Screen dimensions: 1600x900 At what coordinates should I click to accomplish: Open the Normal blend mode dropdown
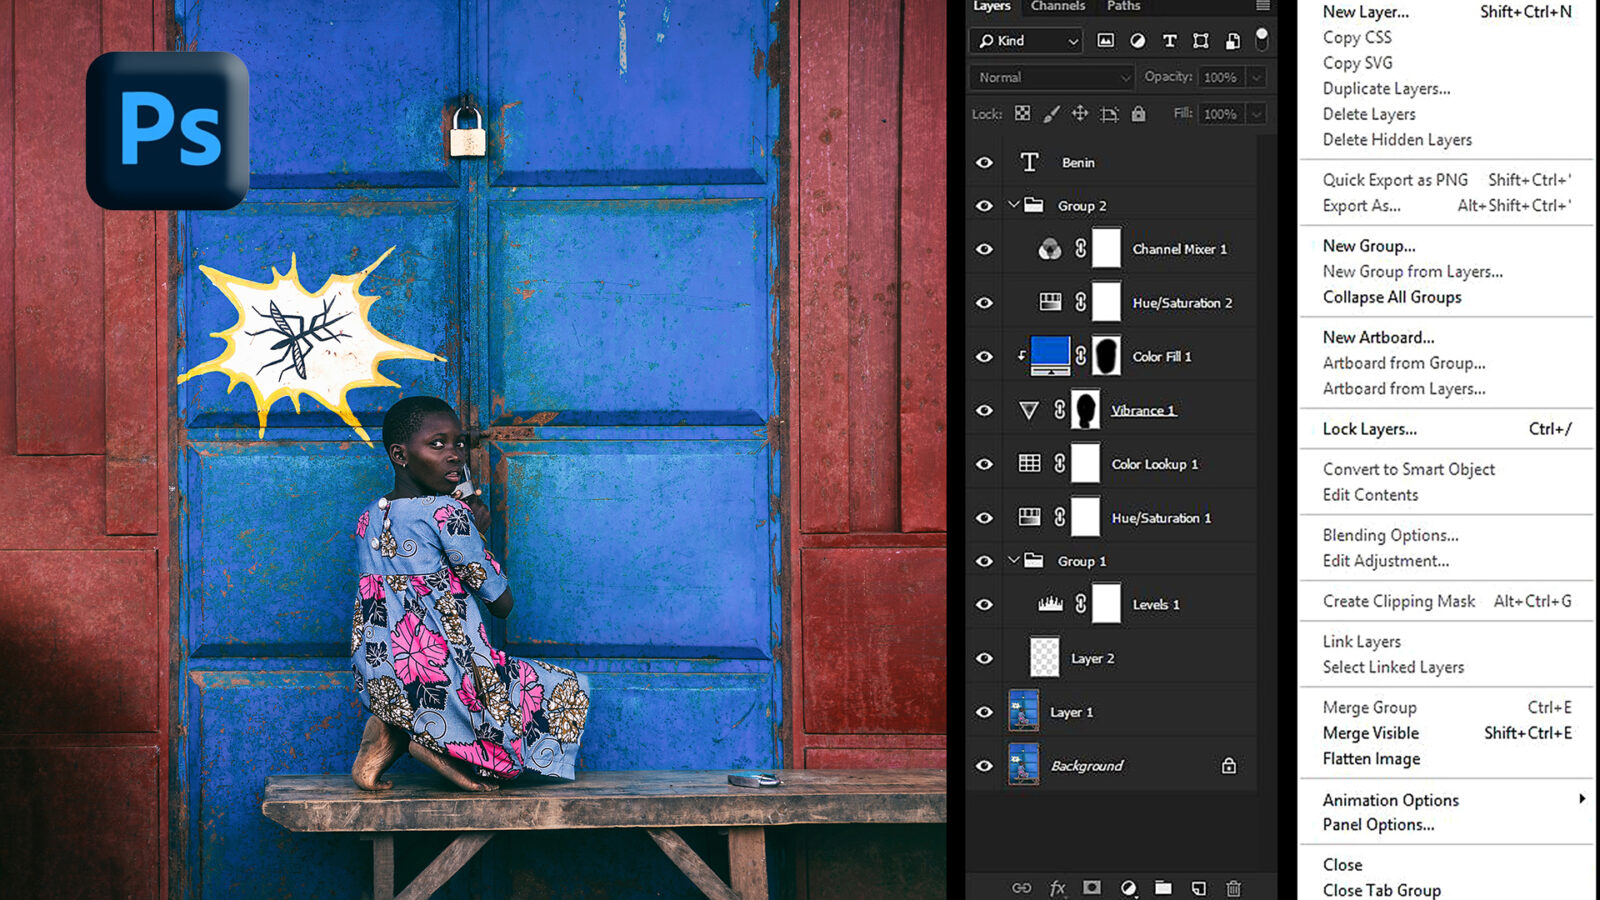pyautogui.click(x=1052, y=77)
